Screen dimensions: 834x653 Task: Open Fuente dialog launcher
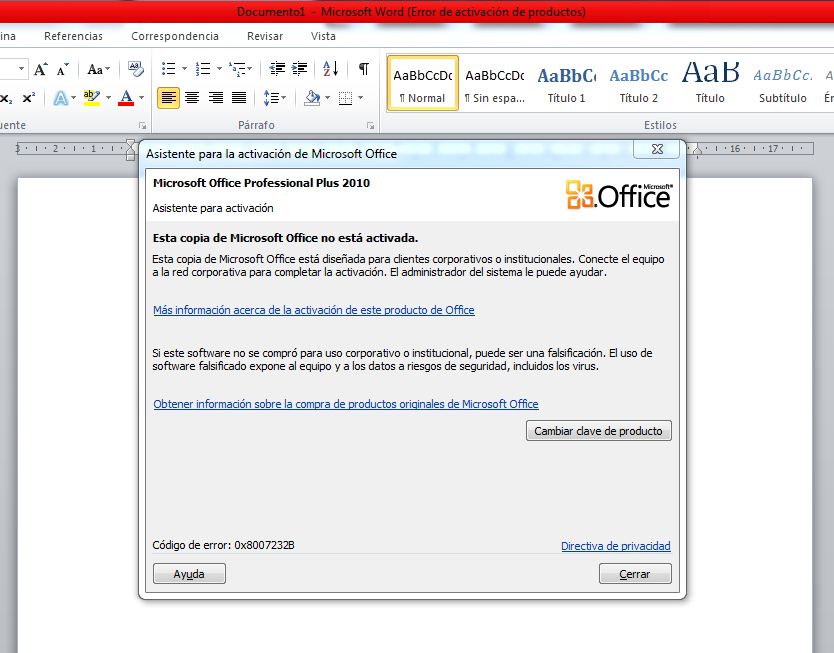pyautogui.click(x=142, y=126)
